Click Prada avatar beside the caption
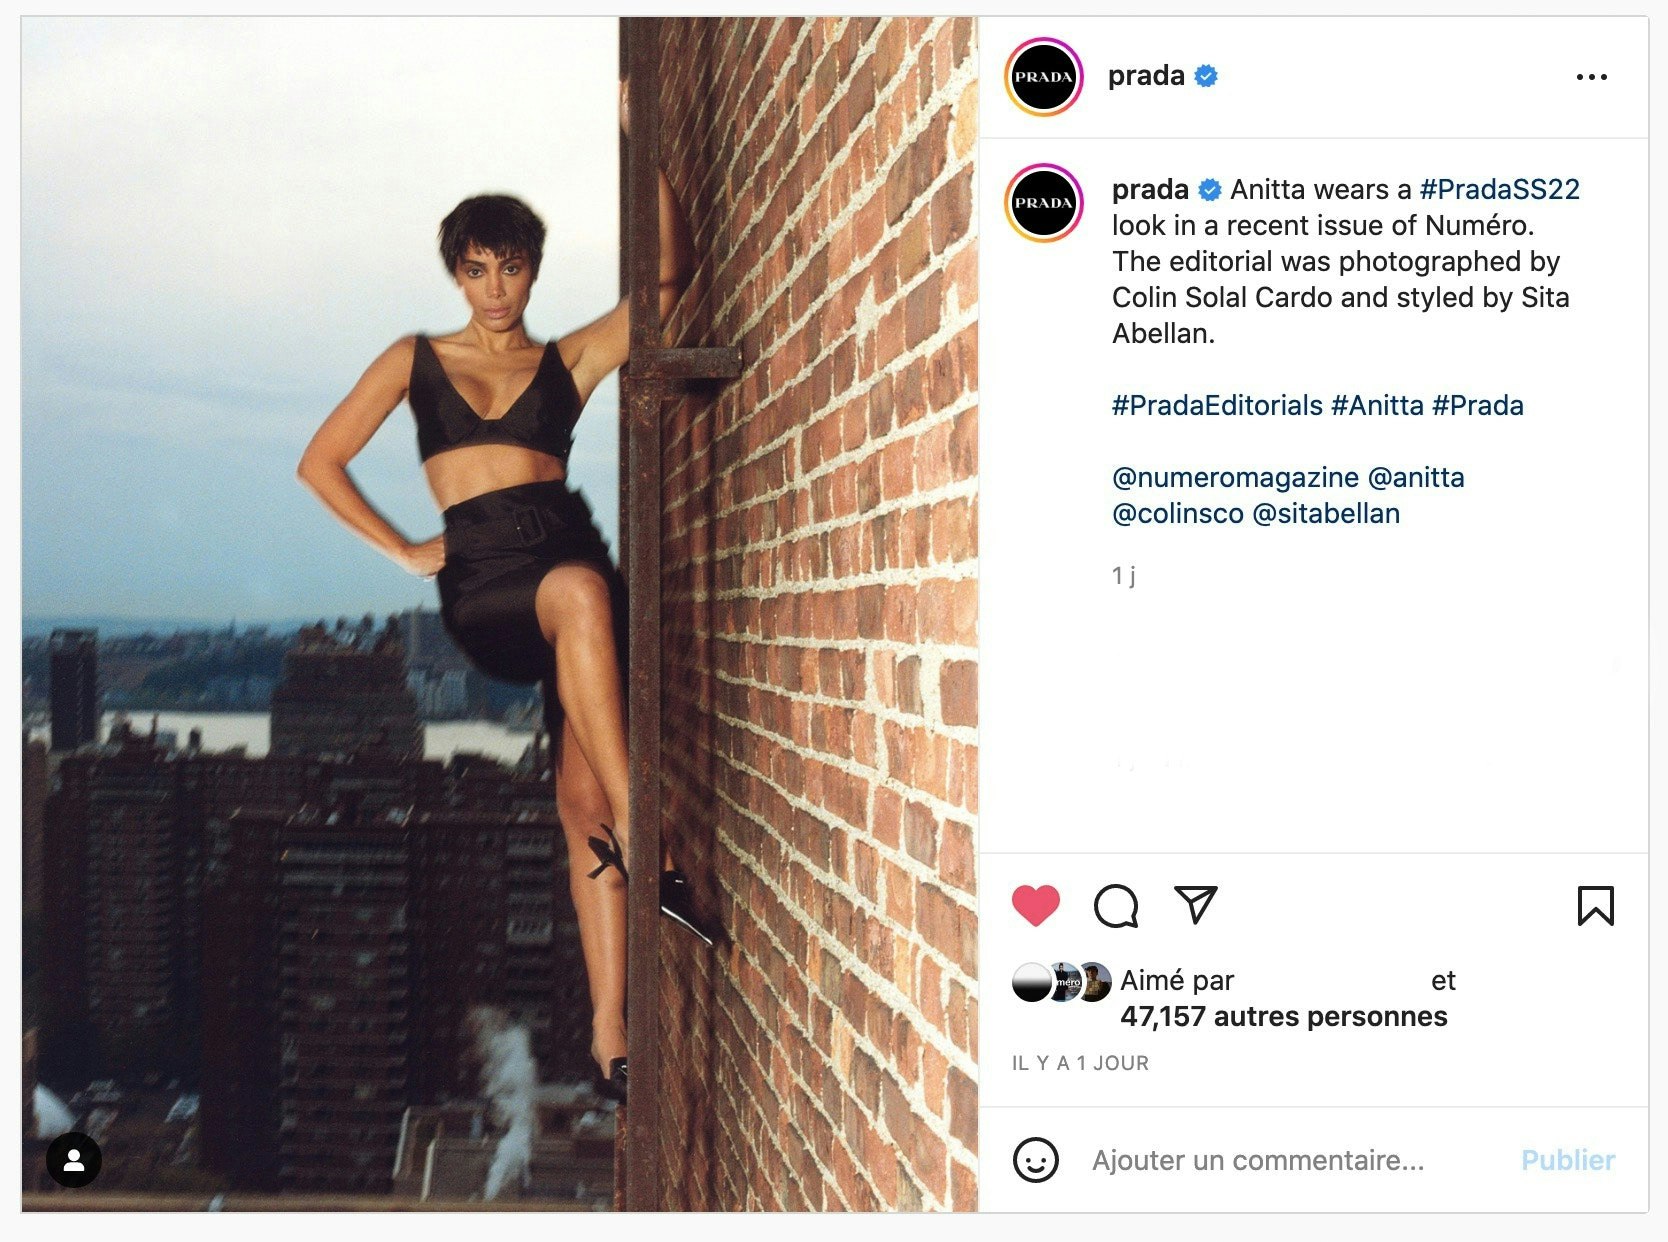The height and width of the screenshot is (1242, 1668). [1043, 203]
